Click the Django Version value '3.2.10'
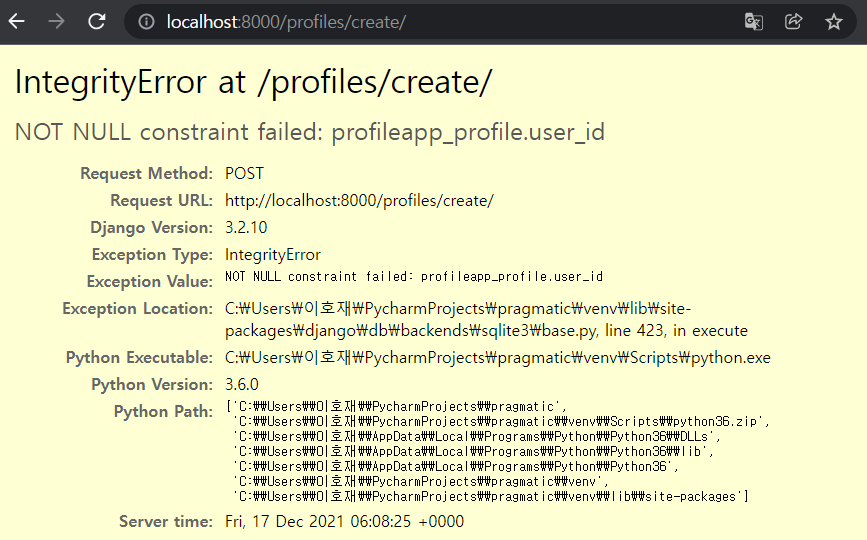The height and width of the screenshot is (540, 867). click(246, 228)
